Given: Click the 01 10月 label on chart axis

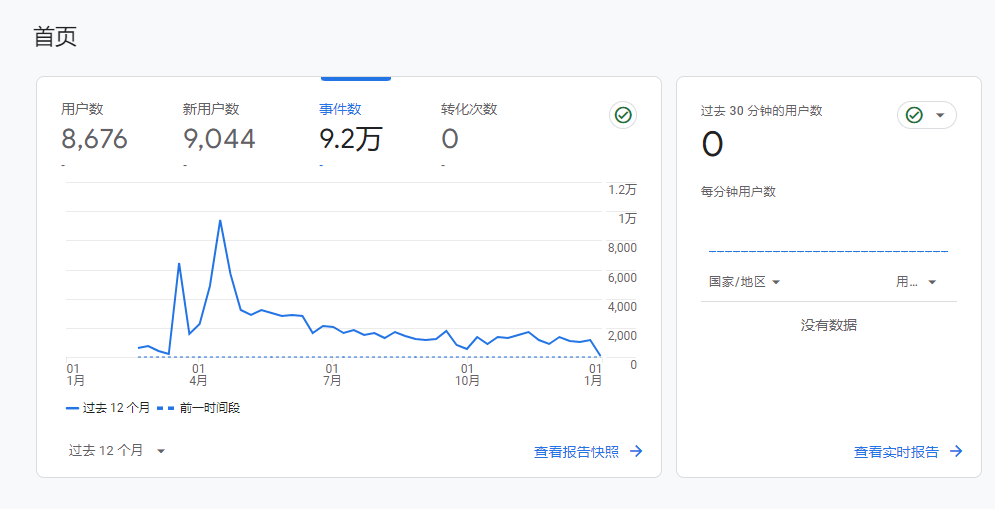Looking at the screenshot, I should pos(467,374).
